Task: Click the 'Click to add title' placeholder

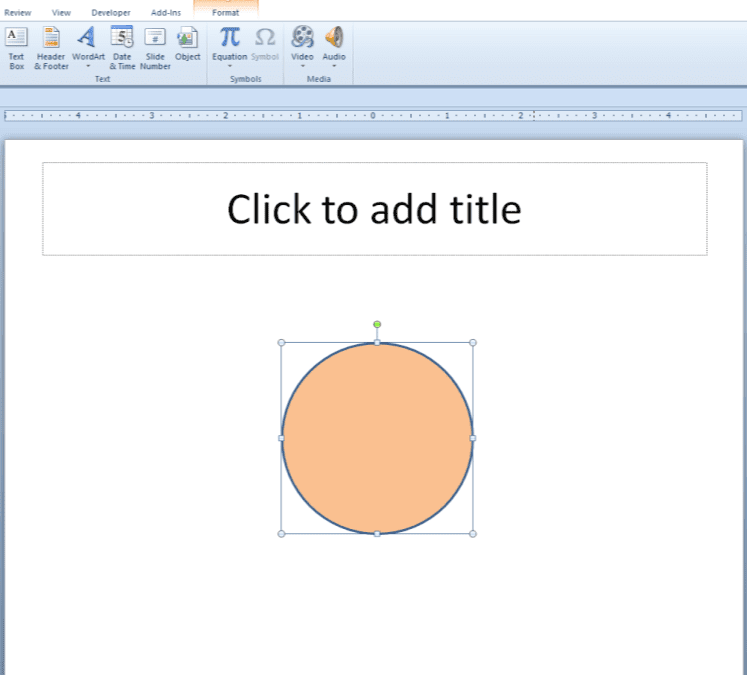Action: click(374, 210)
